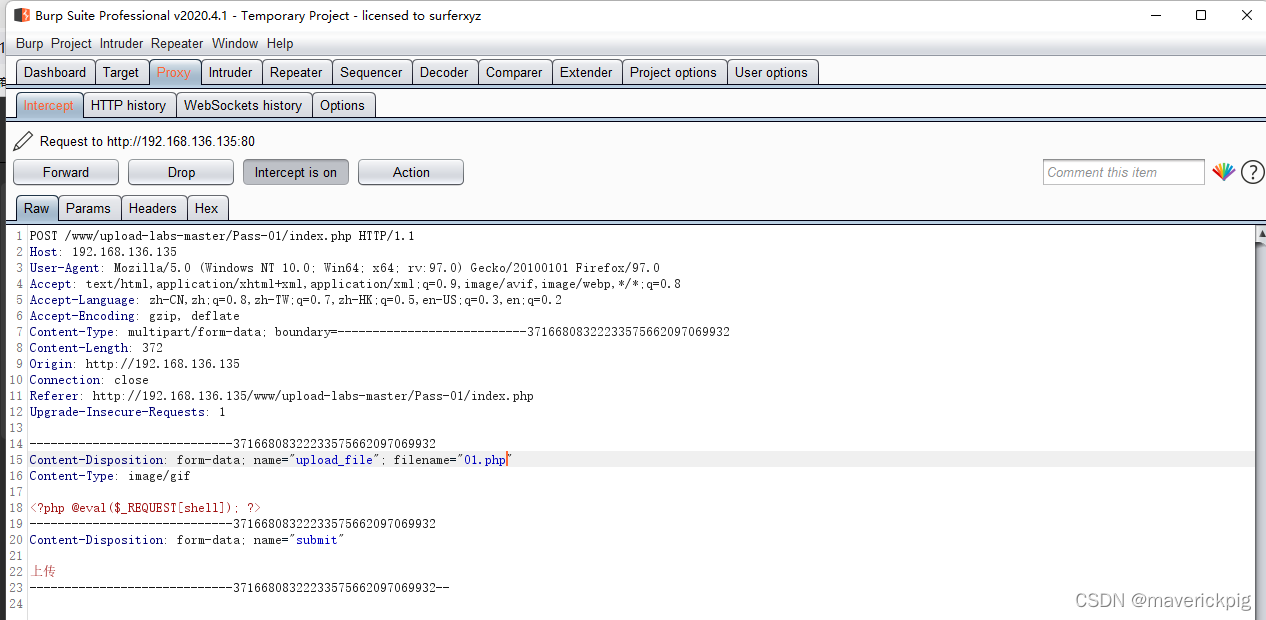The image size is (1266, 620).
Task: Click the Upgrade-Insecure-Requests: 1 line
Action: 128,412
